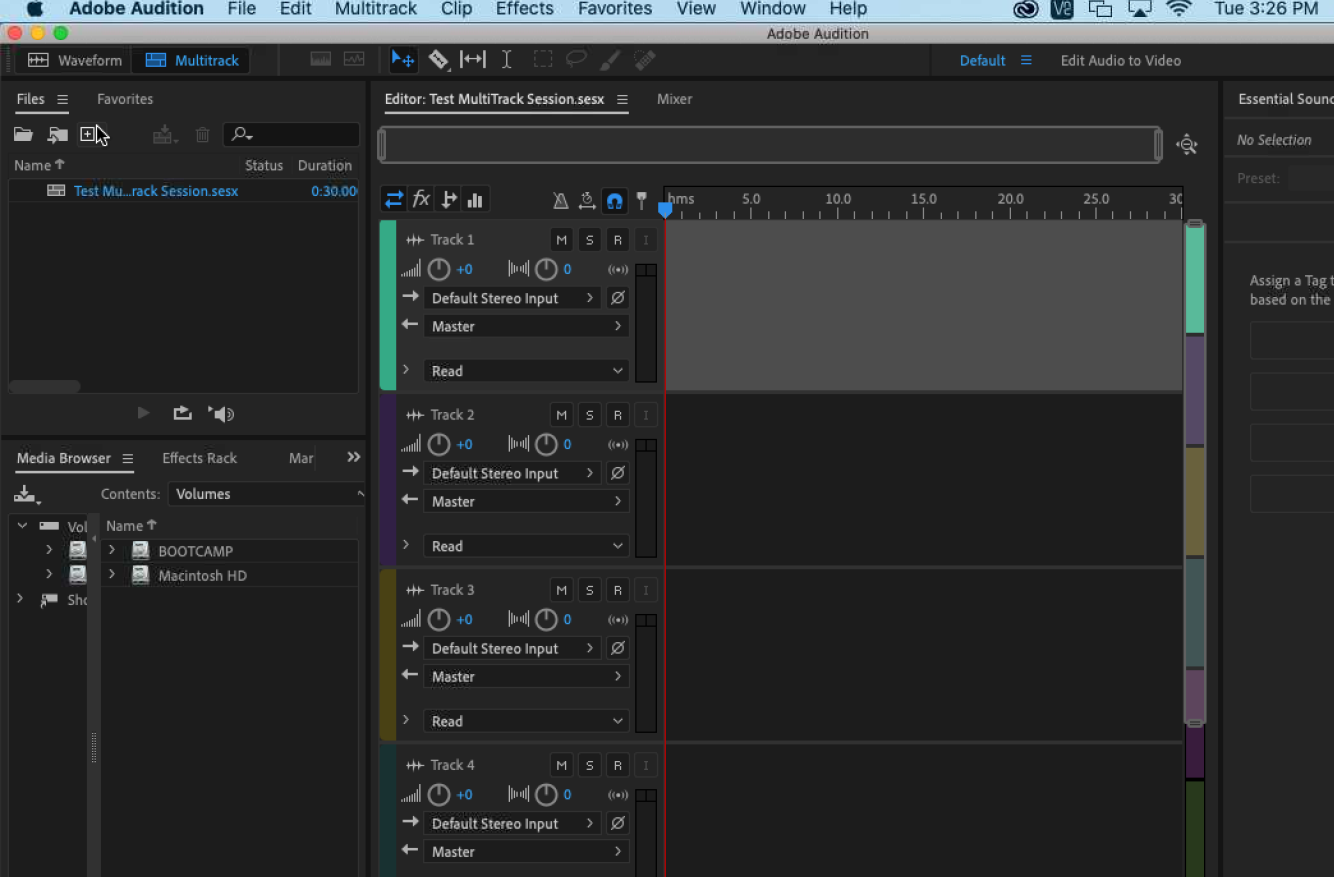Switch to the Waveform view

pyautogui.click(x=75, y=60)
